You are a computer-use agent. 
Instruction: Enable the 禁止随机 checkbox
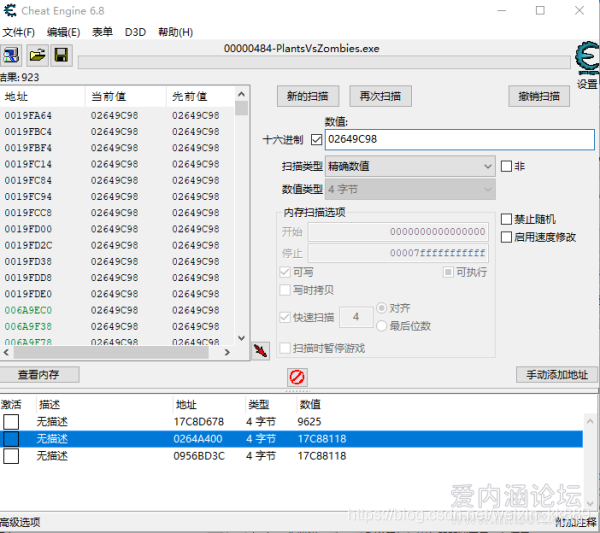click(506, 219)
